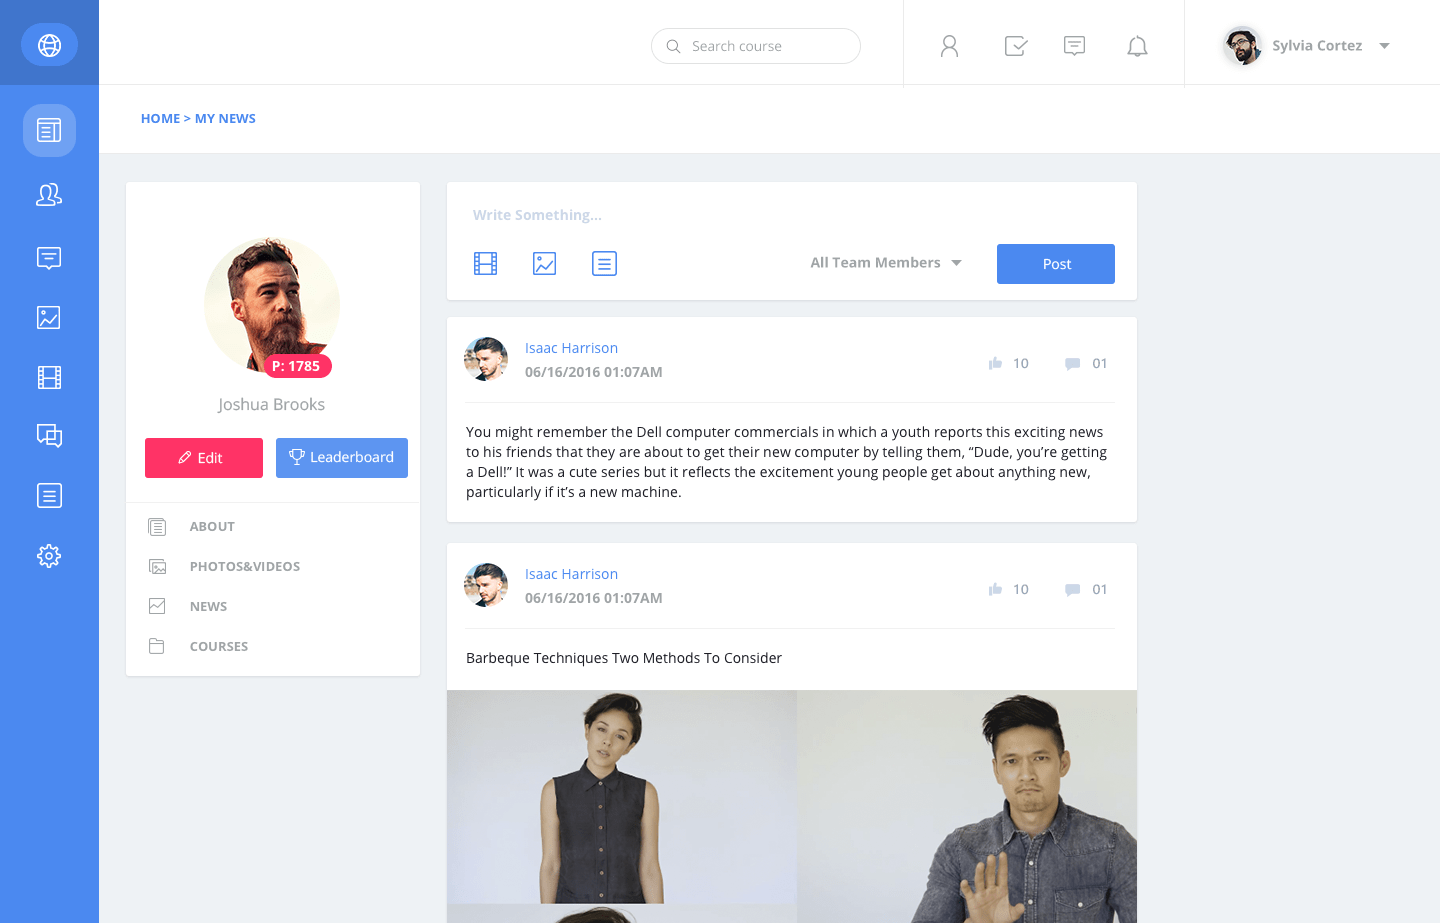Image resolution: width=1440 pixels, height=923 pixels.
Task: Open the man photo in Barbeque post
Action: pos(967,806)
